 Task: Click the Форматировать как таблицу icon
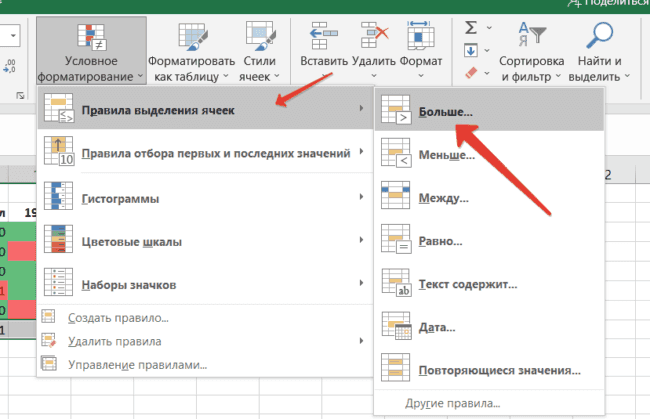[190, 38]
